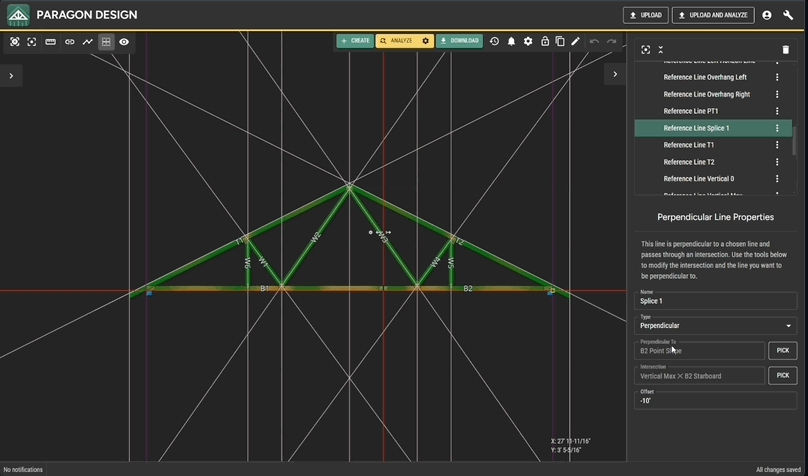Image resolution: width=808 pixels, height=476 pixels.
Task: Click the link chain icon in toolbar
Action: pos(69,42)
